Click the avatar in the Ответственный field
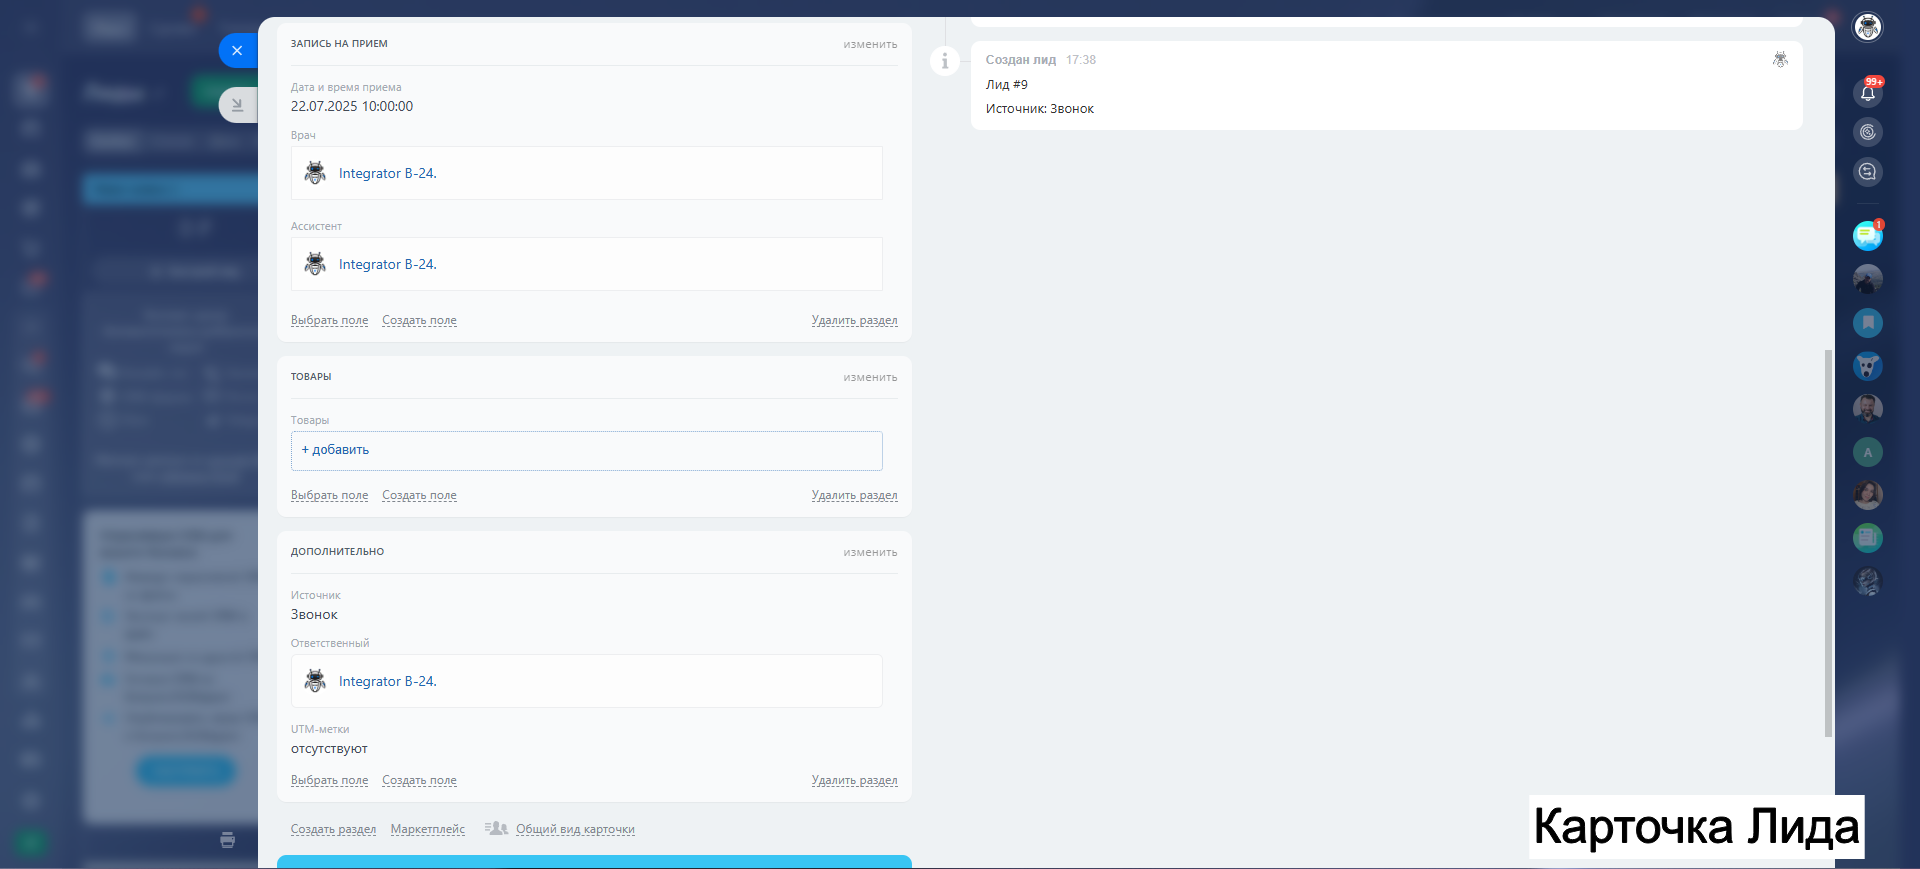The image size is (1920, 869). [315, 681]
